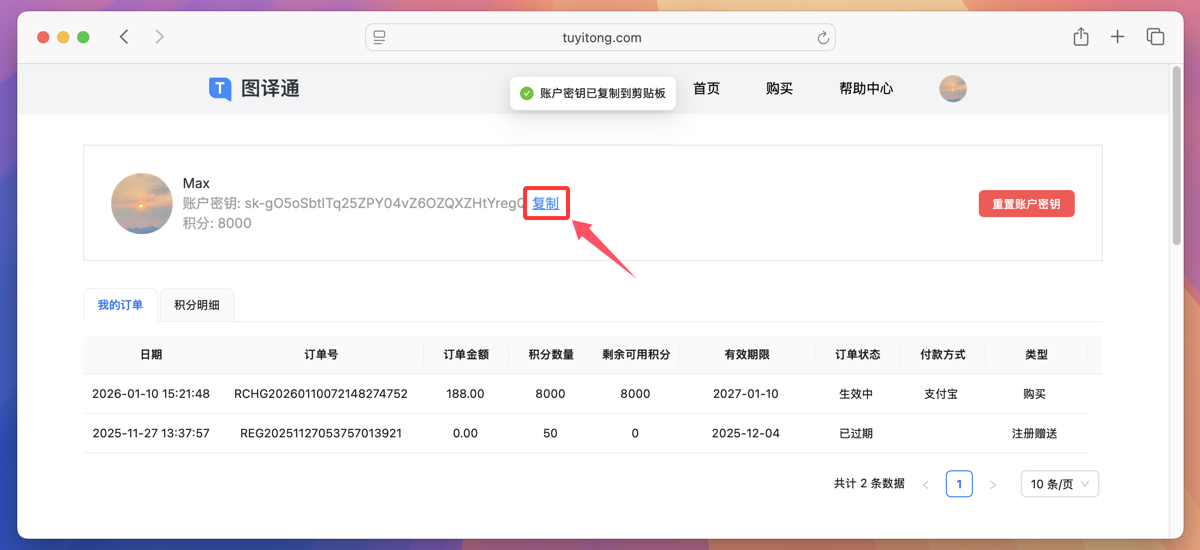Click Safari forward navigation arrow

[159, 37]
